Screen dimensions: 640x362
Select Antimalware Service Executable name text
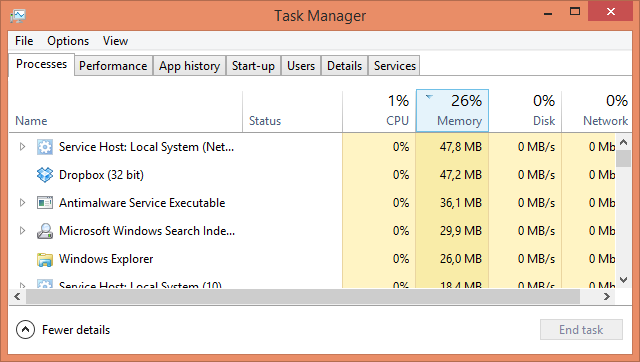[142, 202]
